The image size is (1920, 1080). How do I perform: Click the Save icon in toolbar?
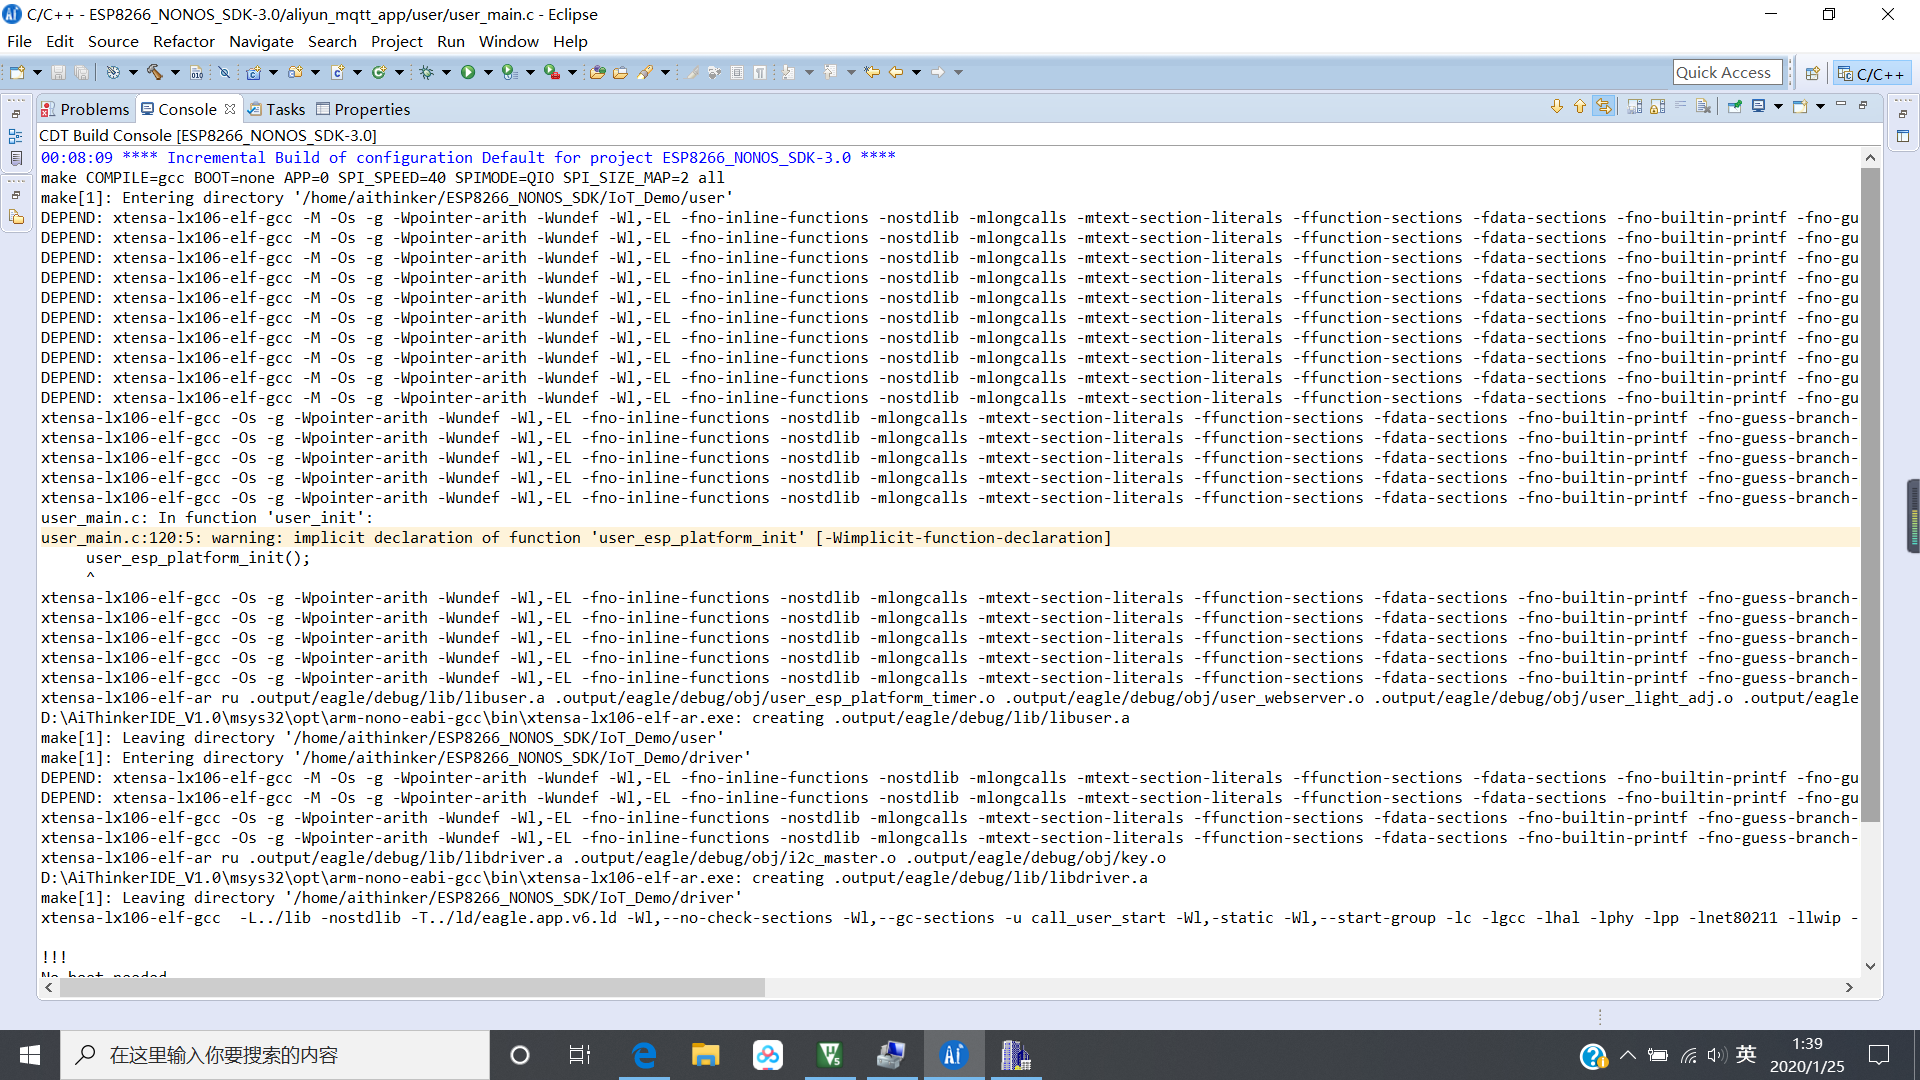coord(58,72)
